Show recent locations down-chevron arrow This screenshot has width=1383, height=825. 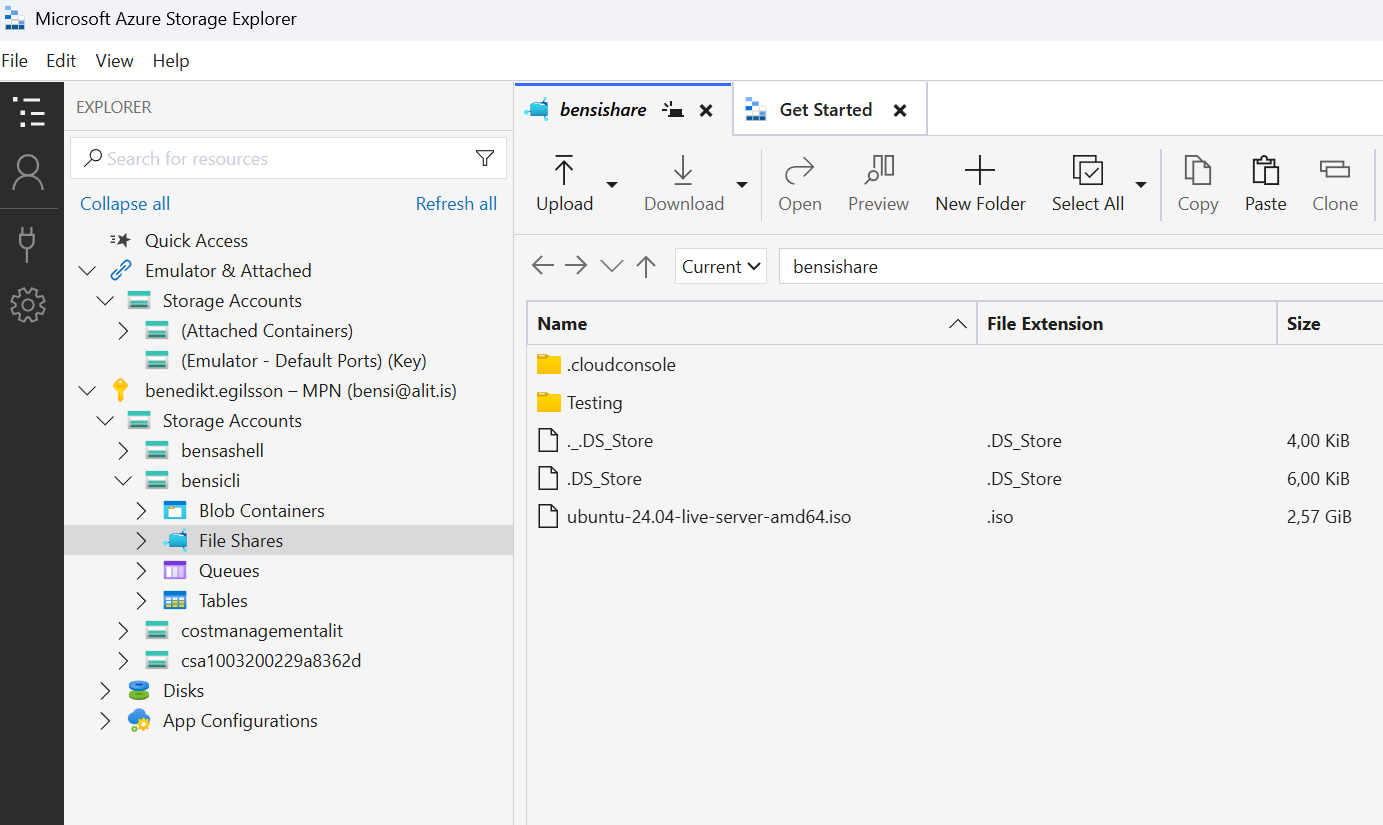[611, 266]
